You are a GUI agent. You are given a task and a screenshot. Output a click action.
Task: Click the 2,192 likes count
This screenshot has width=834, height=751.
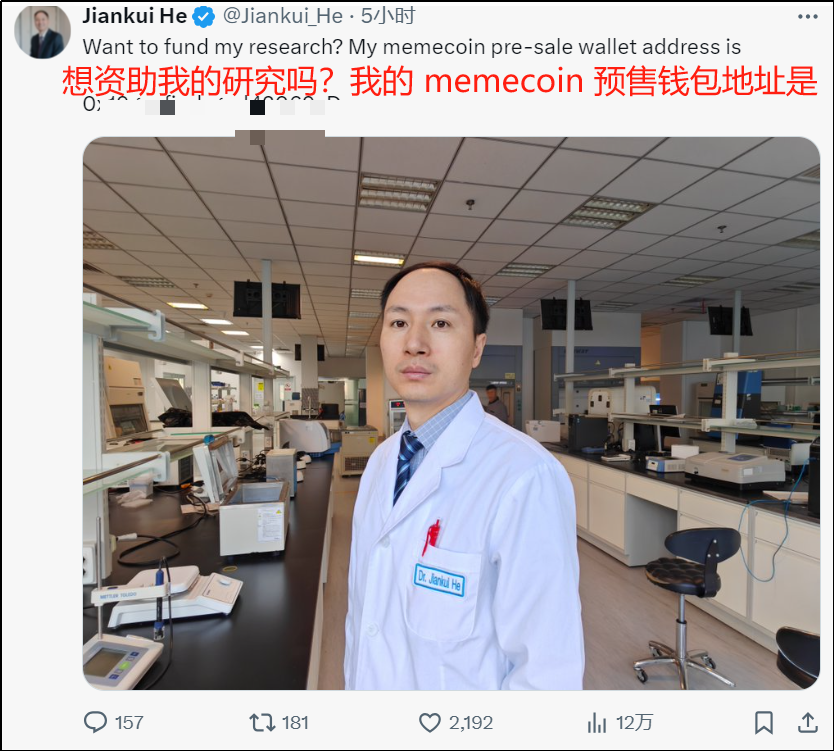click(471, 723)
